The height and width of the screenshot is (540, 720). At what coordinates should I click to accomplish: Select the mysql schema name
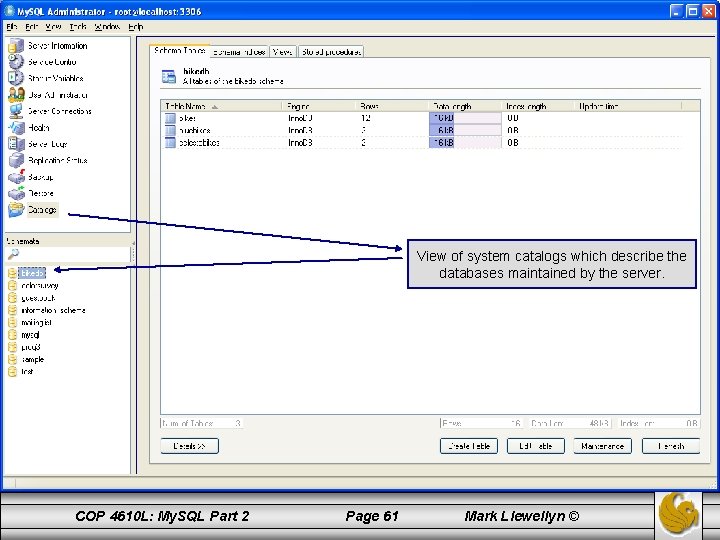pos(30,335)
